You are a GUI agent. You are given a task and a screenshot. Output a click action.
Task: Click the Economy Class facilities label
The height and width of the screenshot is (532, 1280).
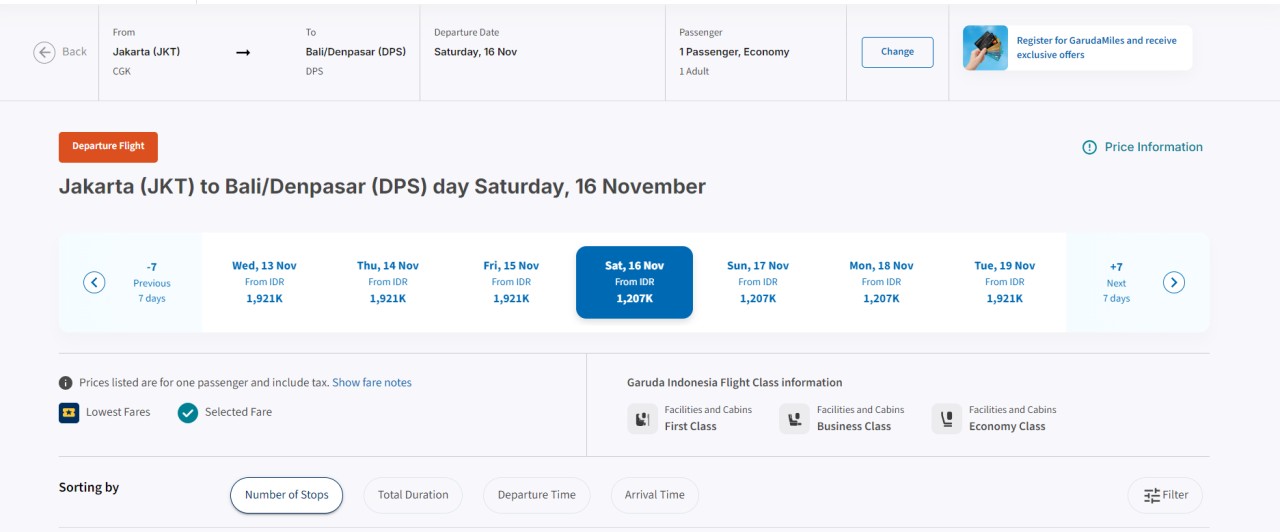1012,418
